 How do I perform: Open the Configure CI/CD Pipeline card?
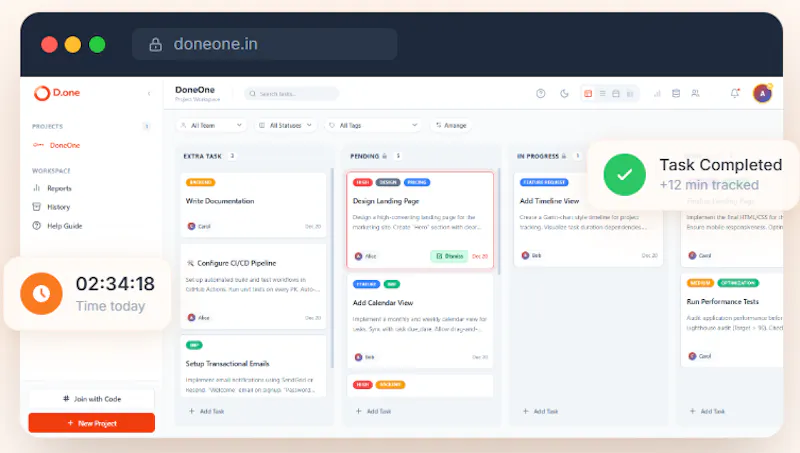pyautogui.click(x=254, y=286)
